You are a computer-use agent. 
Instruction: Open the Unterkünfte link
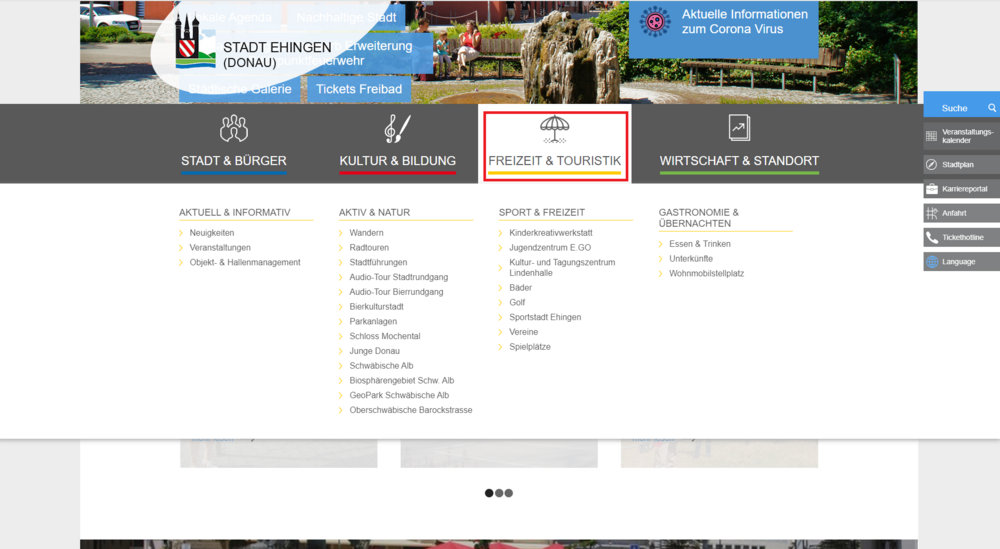pyautogui.click(x=691, y=258)
